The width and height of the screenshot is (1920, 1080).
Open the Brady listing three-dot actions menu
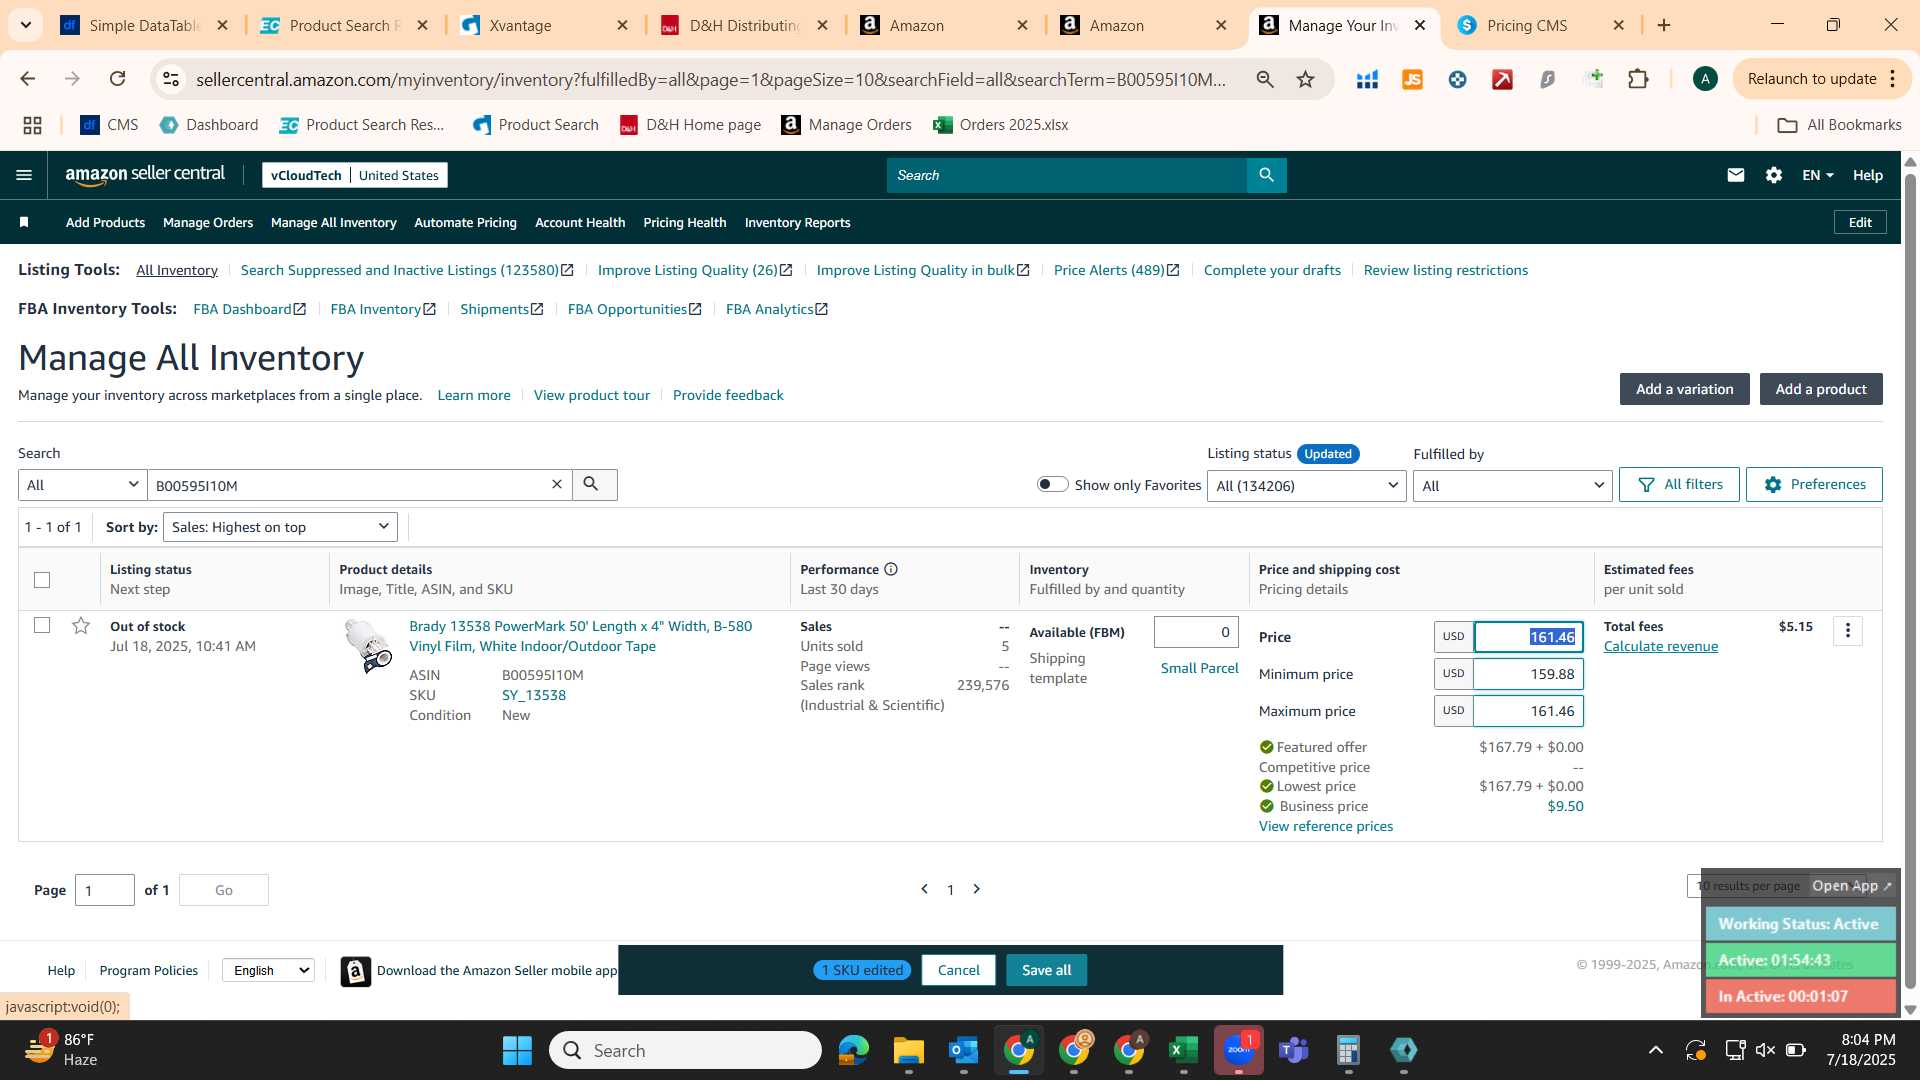1848,630
